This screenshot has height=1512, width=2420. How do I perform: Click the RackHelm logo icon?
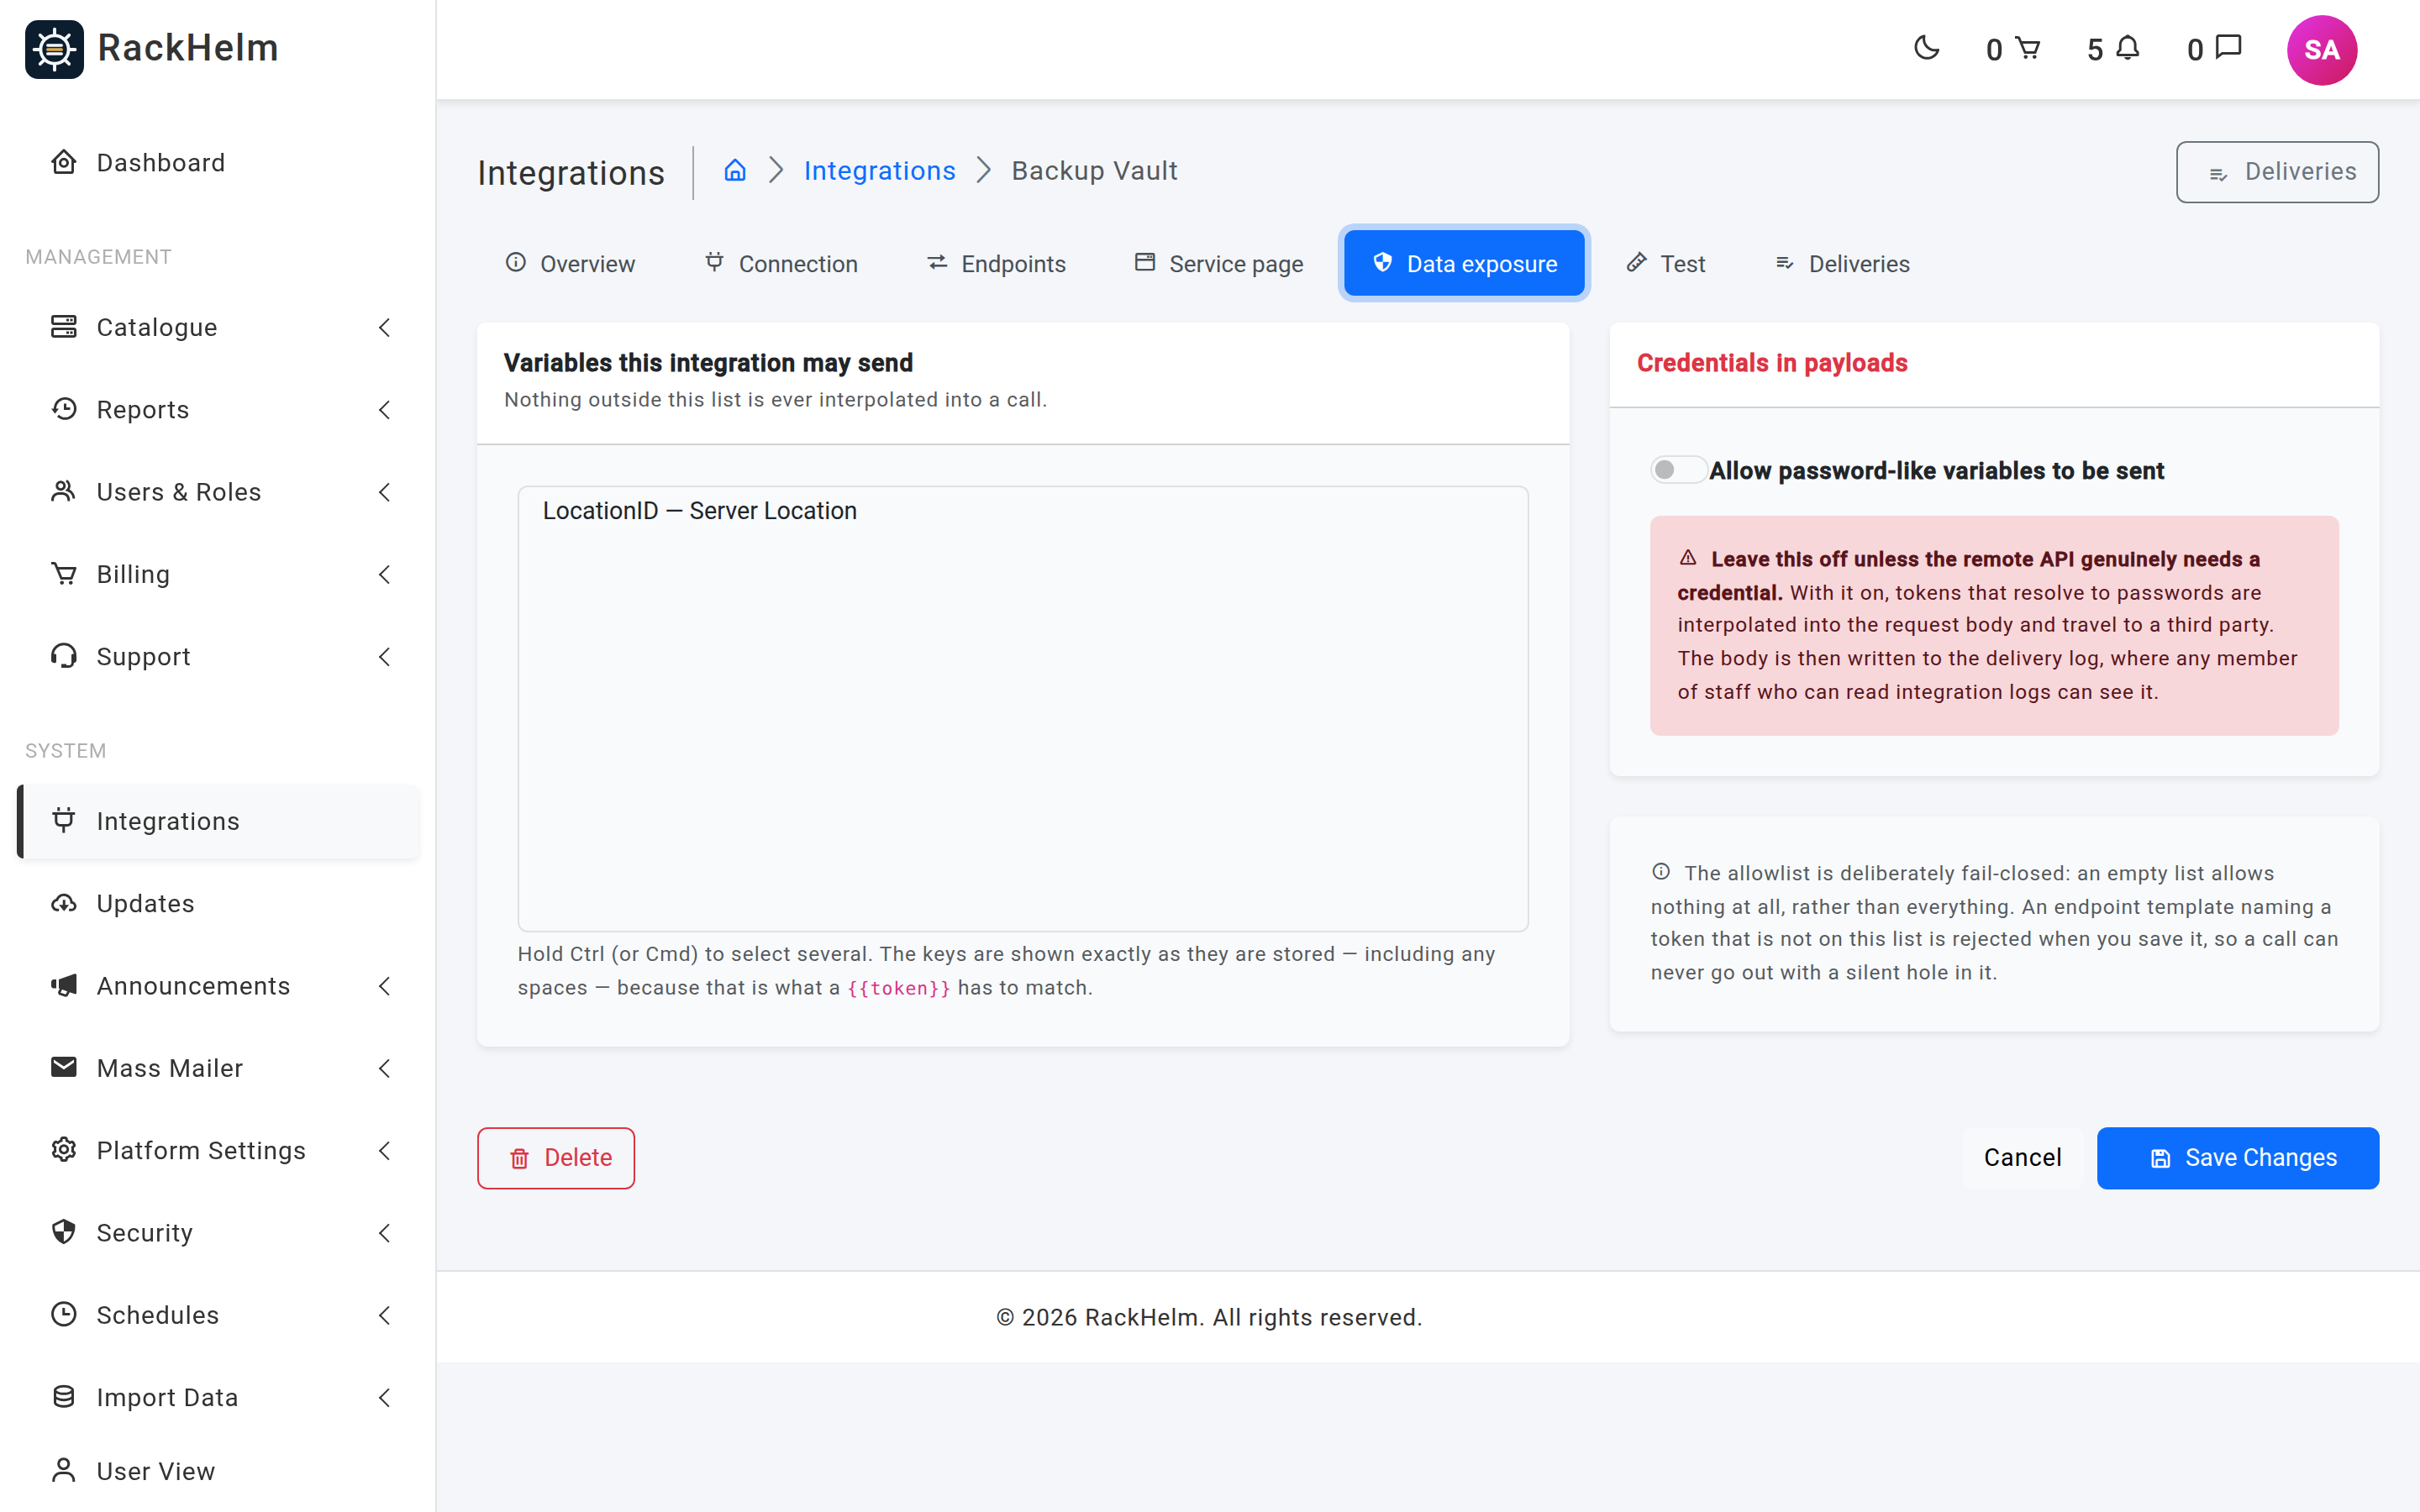pyautogui.click(x=54, y=49)
